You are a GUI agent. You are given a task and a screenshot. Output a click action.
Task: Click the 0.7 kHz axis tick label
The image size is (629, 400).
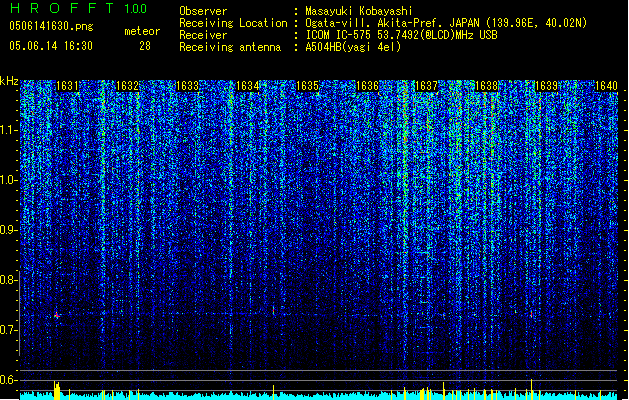point(8,330)
